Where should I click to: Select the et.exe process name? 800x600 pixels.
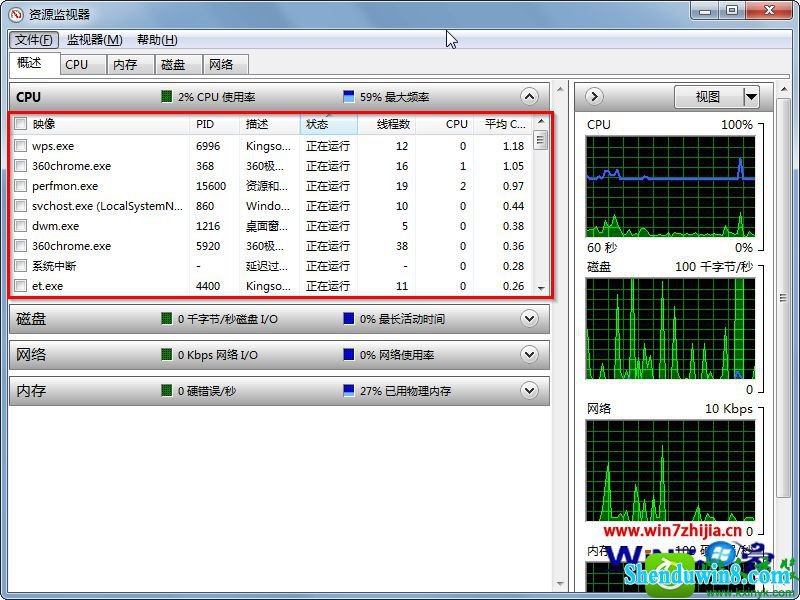pyautogui.click(x=47, y=286)
